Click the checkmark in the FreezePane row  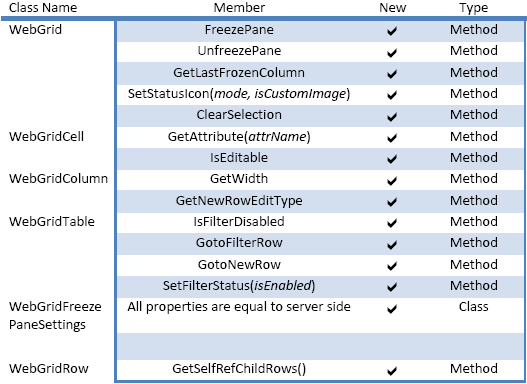tap(392, 32)
